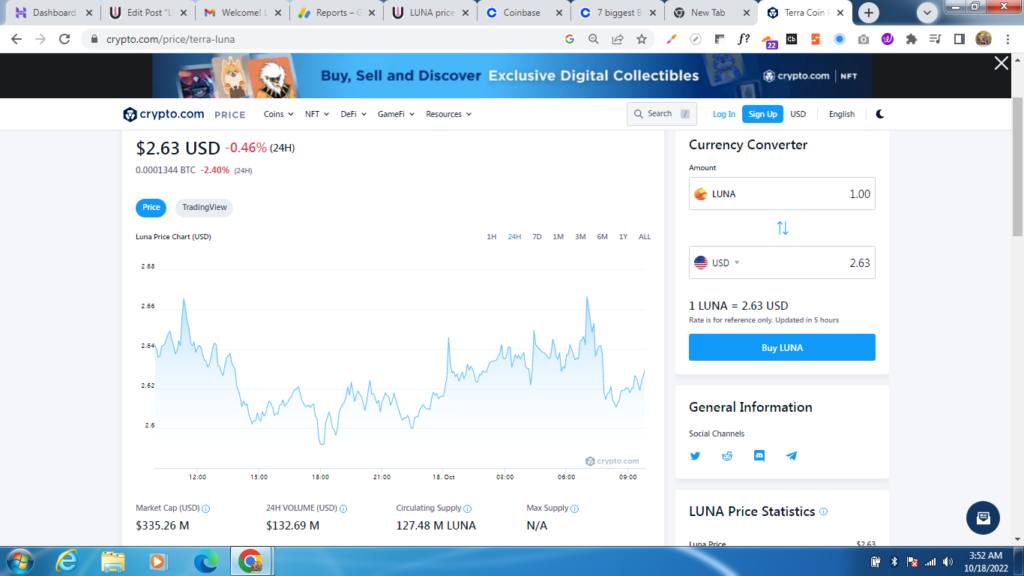
Task: Show LUNA Price Statistics info icon
Action: click(x=824, y=511)
